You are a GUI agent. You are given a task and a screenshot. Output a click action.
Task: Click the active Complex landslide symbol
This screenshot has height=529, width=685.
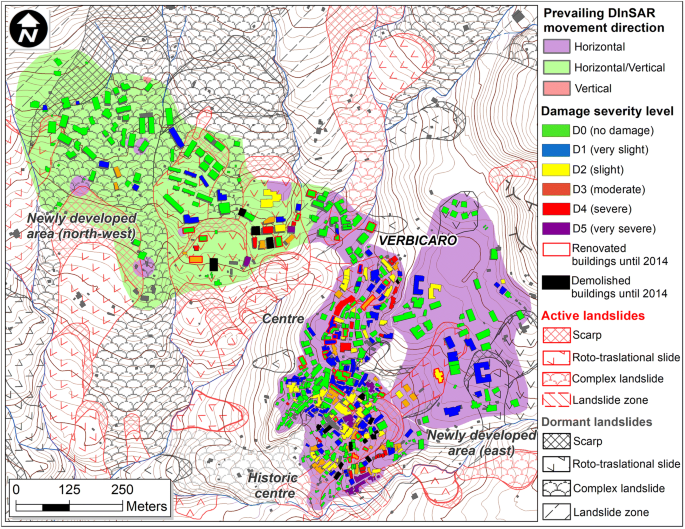click(x=556, y=378)
